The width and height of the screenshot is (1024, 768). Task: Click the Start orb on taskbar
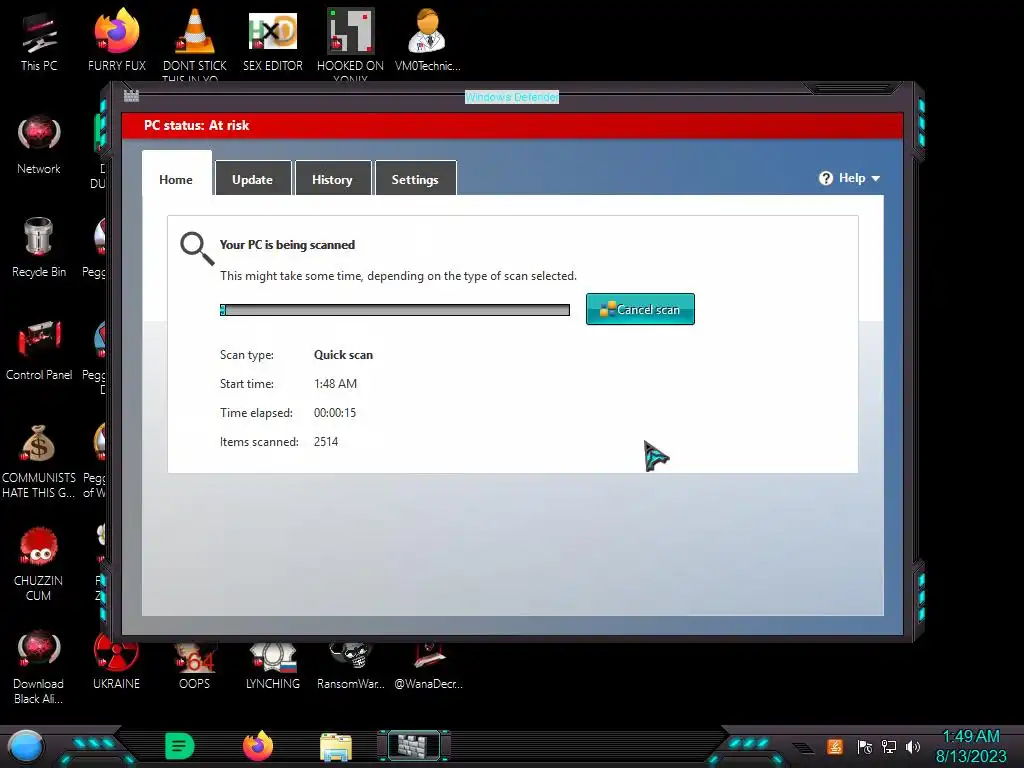point(25,746)
